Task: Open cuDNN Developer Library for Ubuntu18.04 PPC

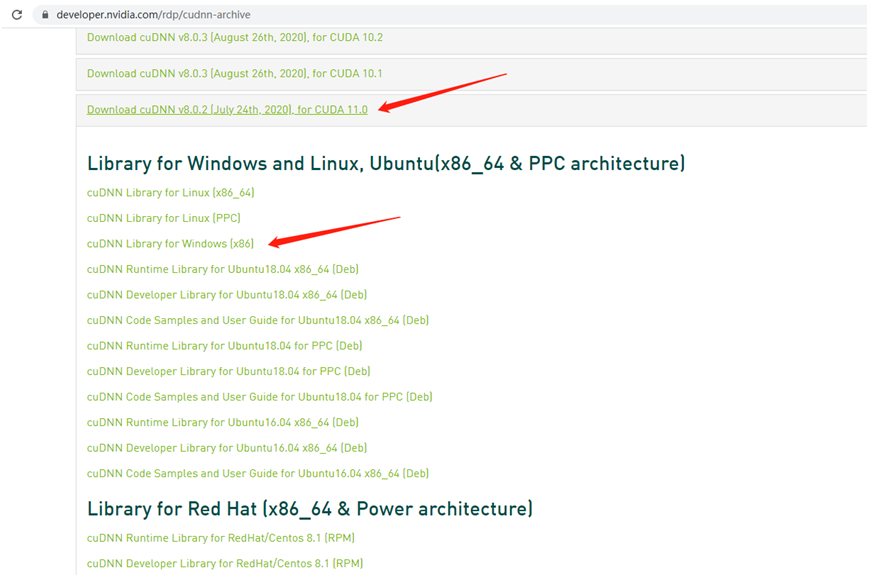Action: tap(229, 371)
